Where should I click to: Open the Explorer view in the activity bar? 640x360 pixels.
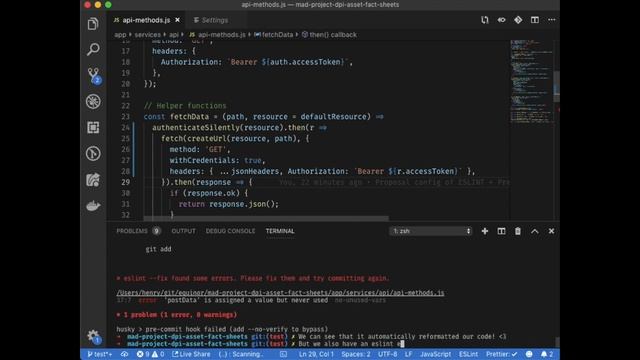[93, 24]
